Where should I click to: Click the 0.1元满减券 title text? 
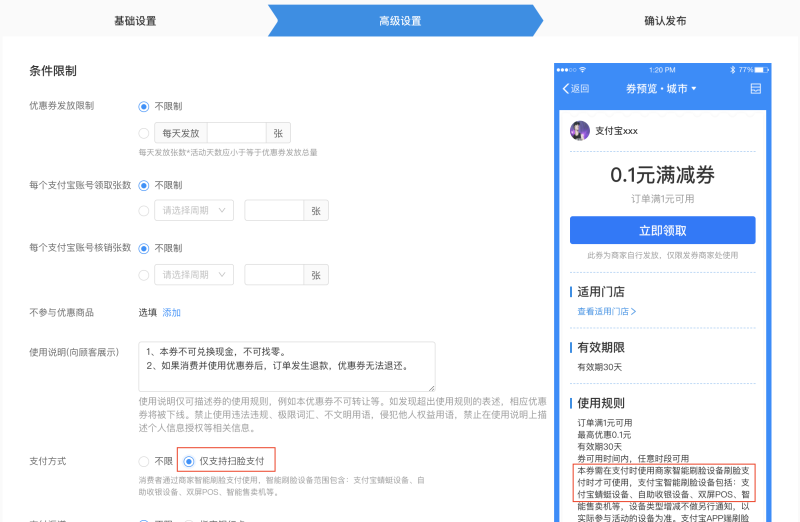pyautogui.click(x=662, y=175)
